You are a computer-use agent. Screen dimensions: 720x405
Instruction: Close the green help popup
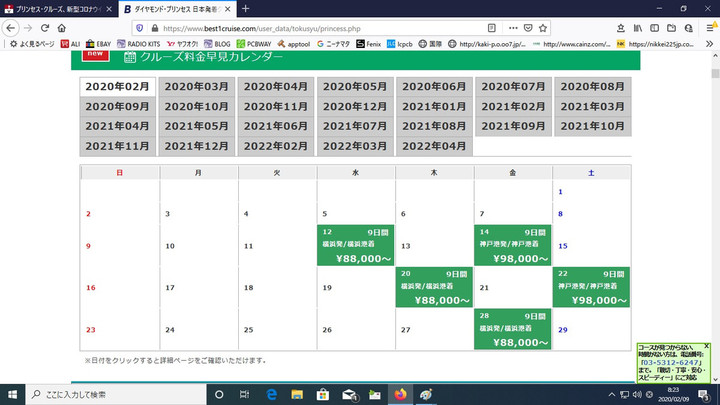click(x=706, y=346)
